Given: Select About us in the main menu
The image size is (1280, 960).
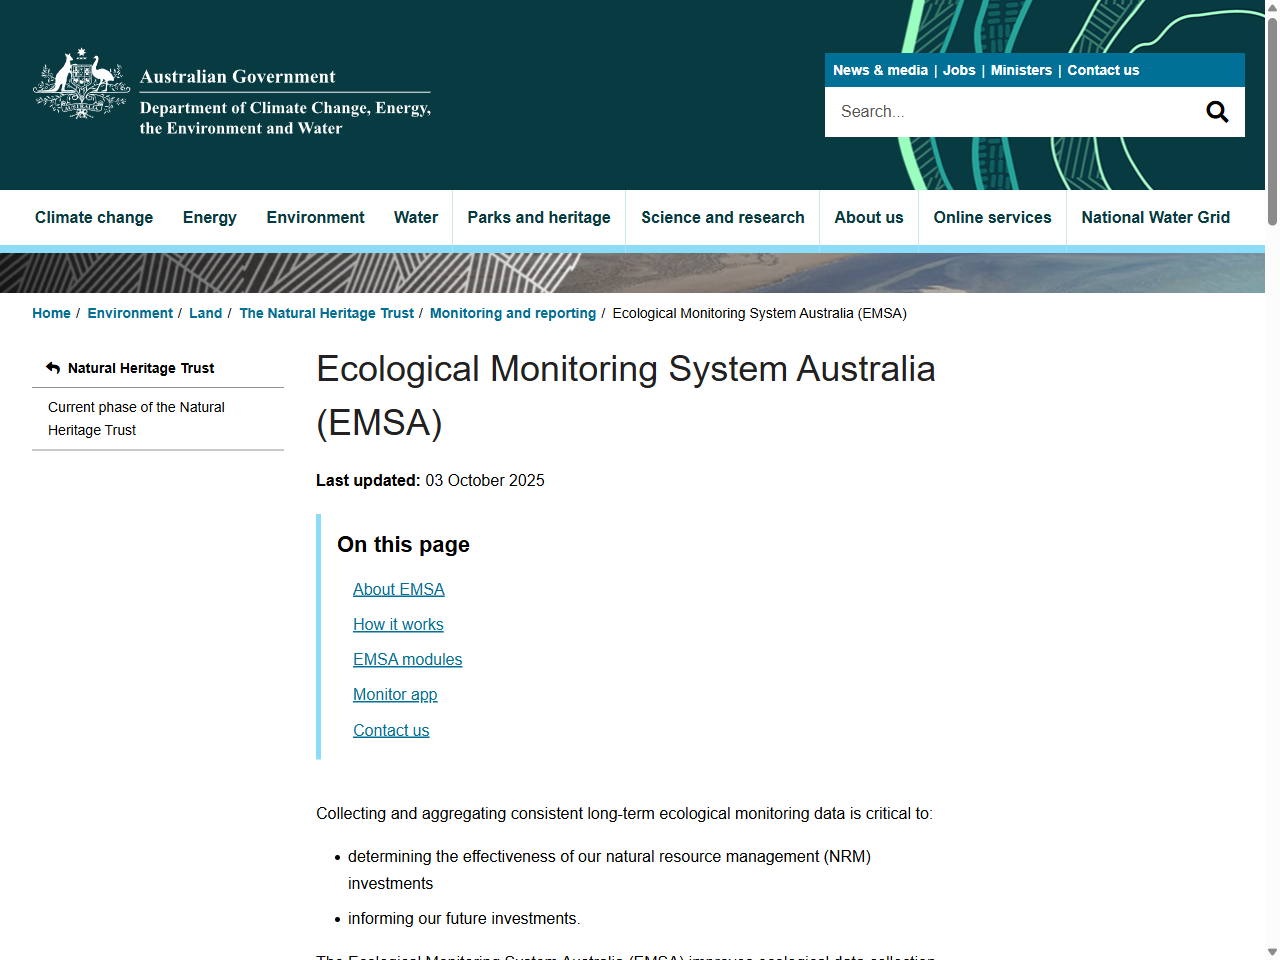Looking at the screenshot, I should point(868,217).
